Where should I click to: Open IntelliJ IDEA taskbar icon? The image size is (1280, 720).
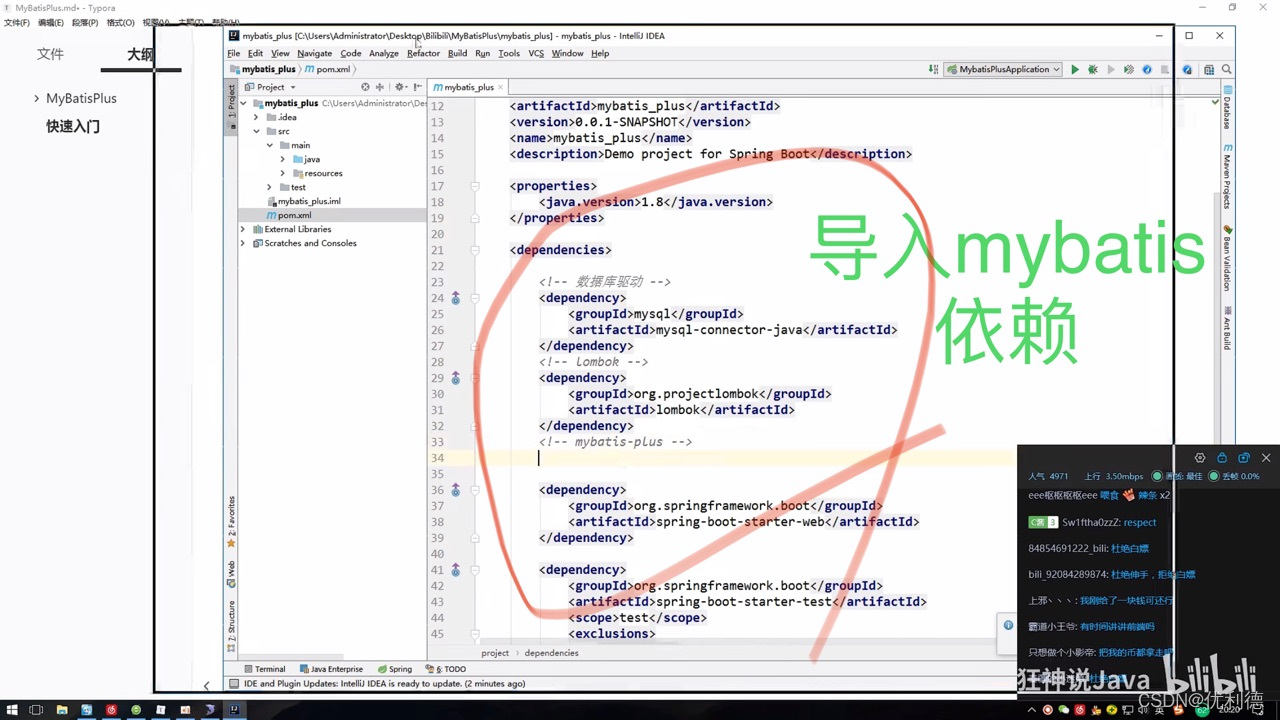[234, 710]
